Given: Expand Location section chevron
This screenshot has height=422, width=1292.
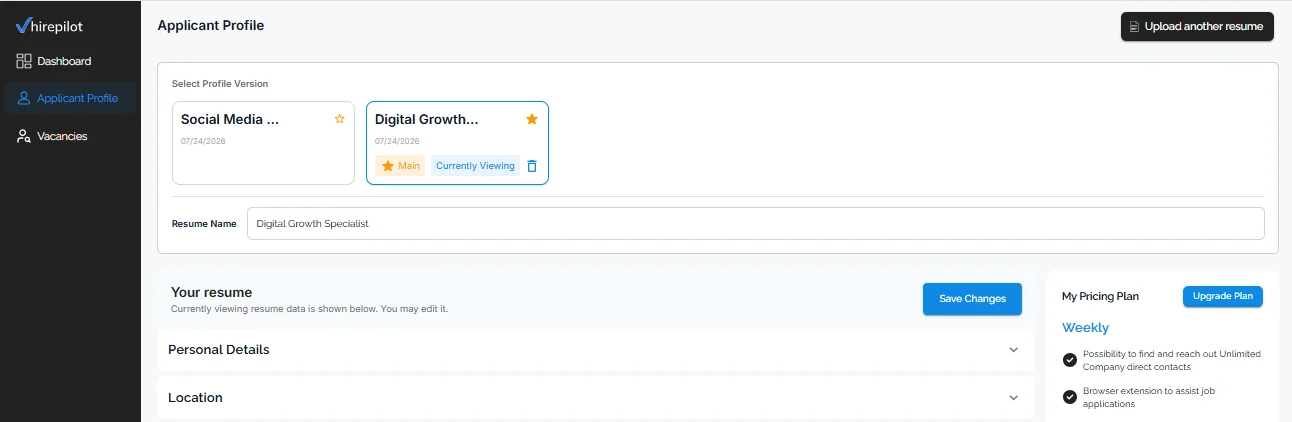Looking at the screenshot, I should click(x=1014, y=398).
